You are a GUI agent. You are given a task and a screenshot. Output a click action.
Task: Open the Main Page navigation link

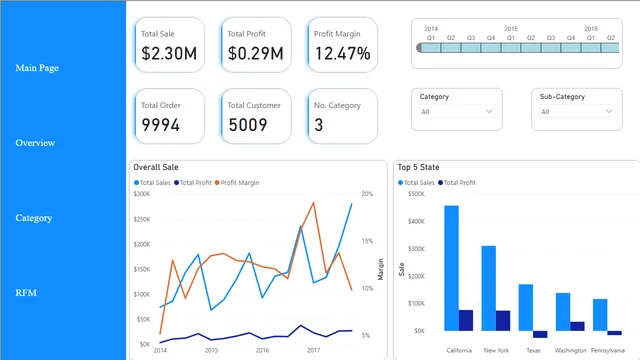37,68
